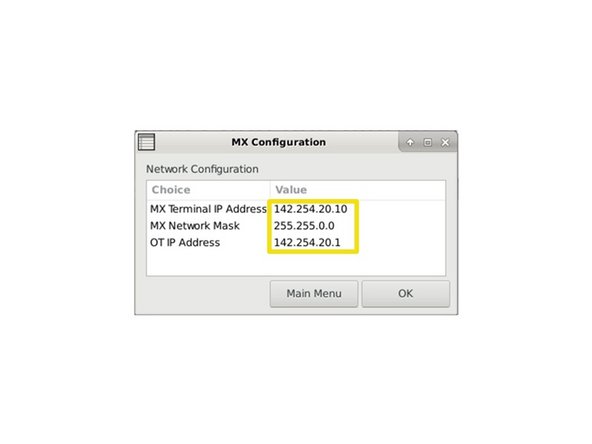This screenshot has width=592, height=444.
Task: Edit the value 255.255.0.0
Action: [304, 225]
